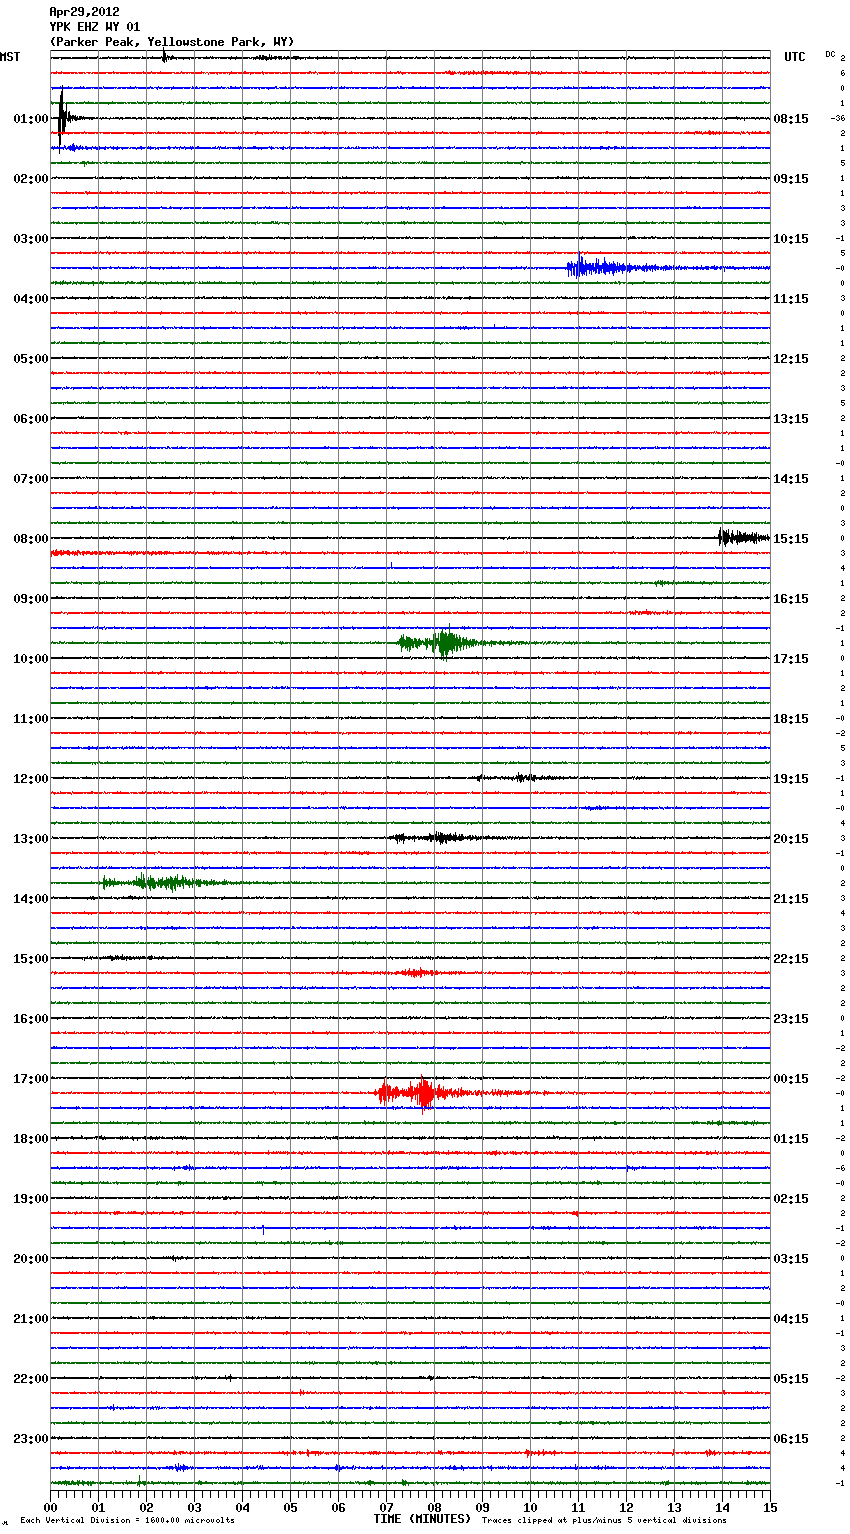Click the "TIME (MINUTES)" axis title
The height and width of the screenshot is (1534, 850).
point(422,1519)
